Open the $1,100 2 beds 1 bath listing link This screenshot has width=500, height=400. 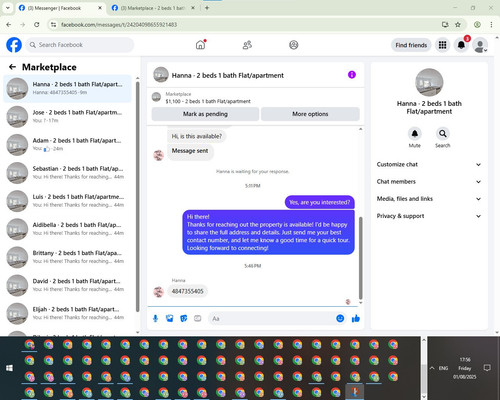tap(208, 101)
